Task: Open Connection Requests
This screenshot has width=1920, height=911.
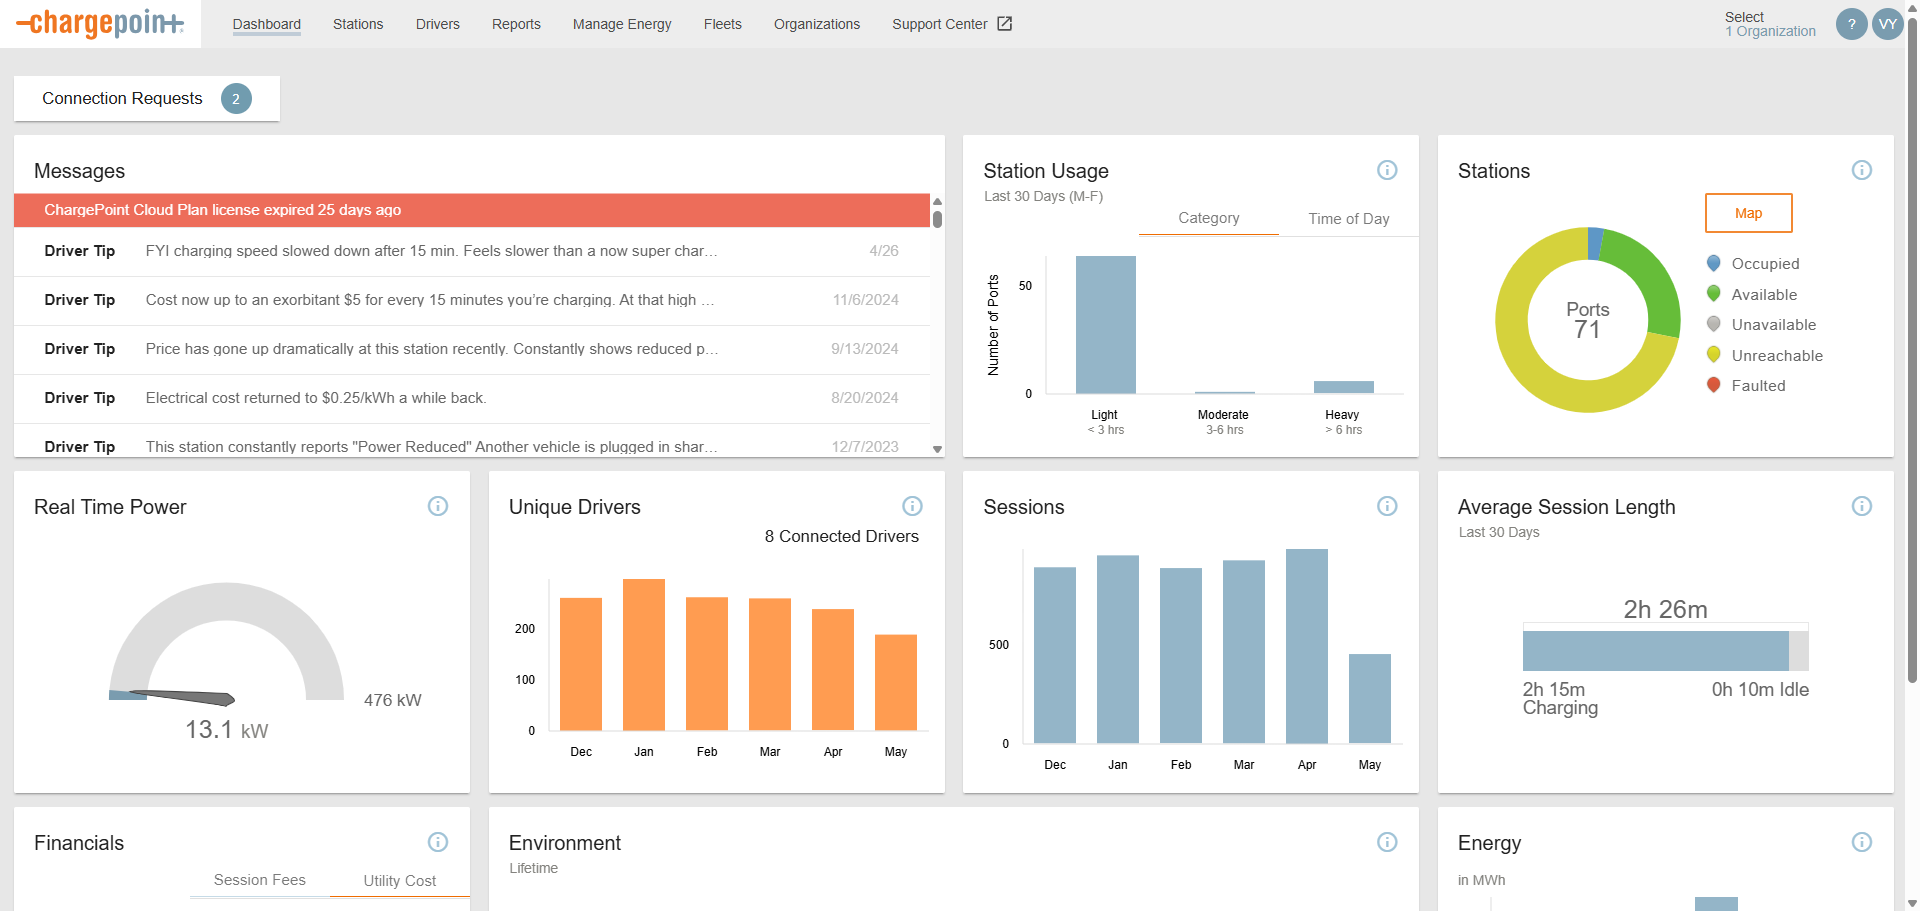Action: coord(146,98)
